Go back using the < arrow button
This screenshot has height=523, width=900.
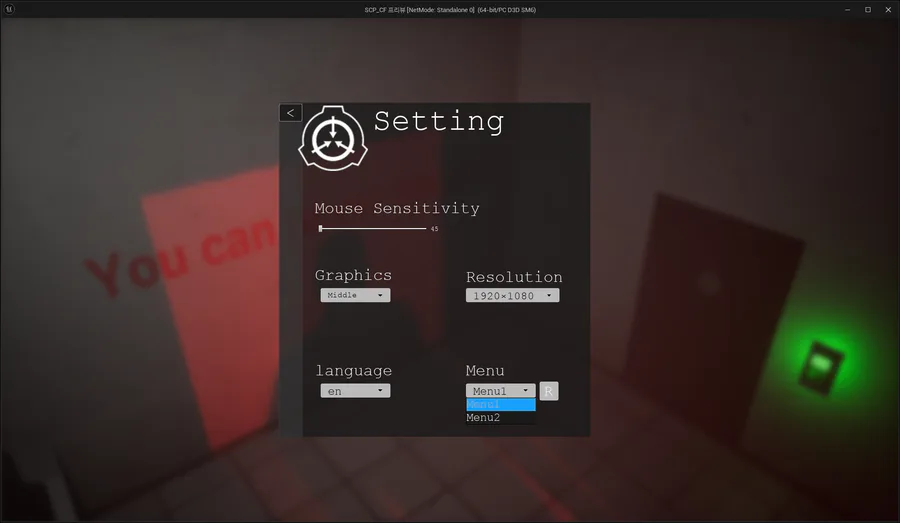click(x=290, y=113)
